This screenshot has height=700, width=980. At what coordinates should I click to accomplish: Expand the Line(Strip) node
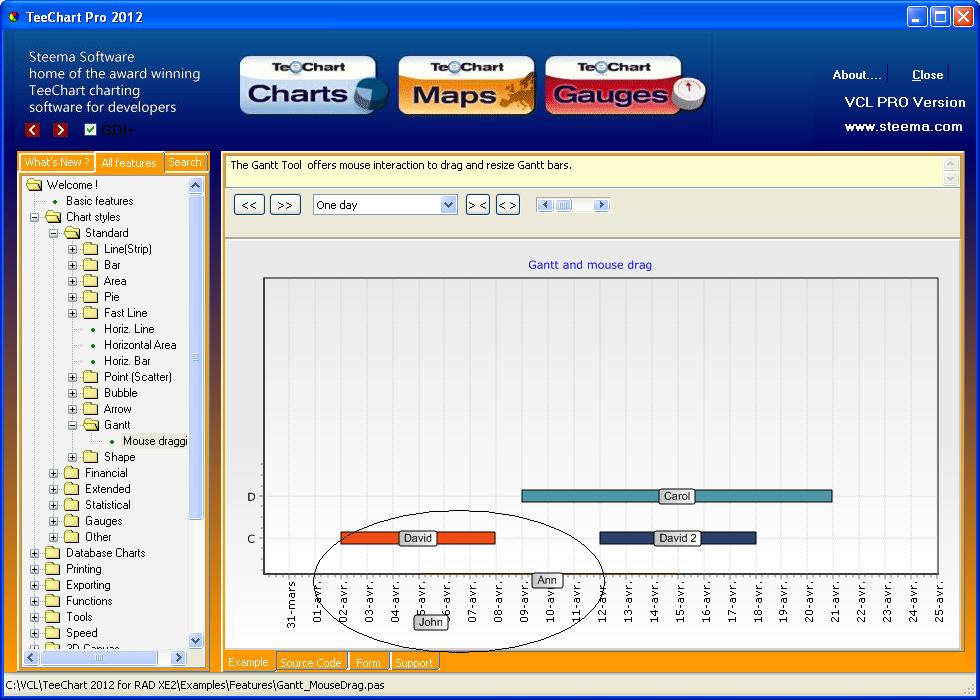point(72,249)
